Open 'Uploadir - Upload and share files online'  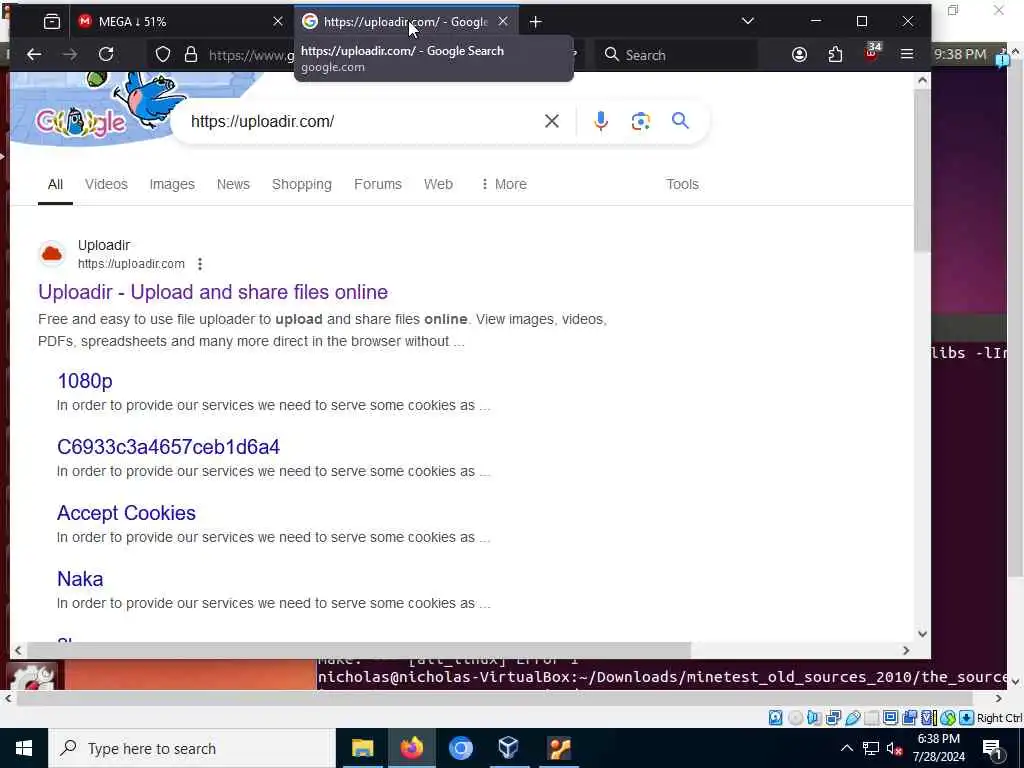pos(213,292)
